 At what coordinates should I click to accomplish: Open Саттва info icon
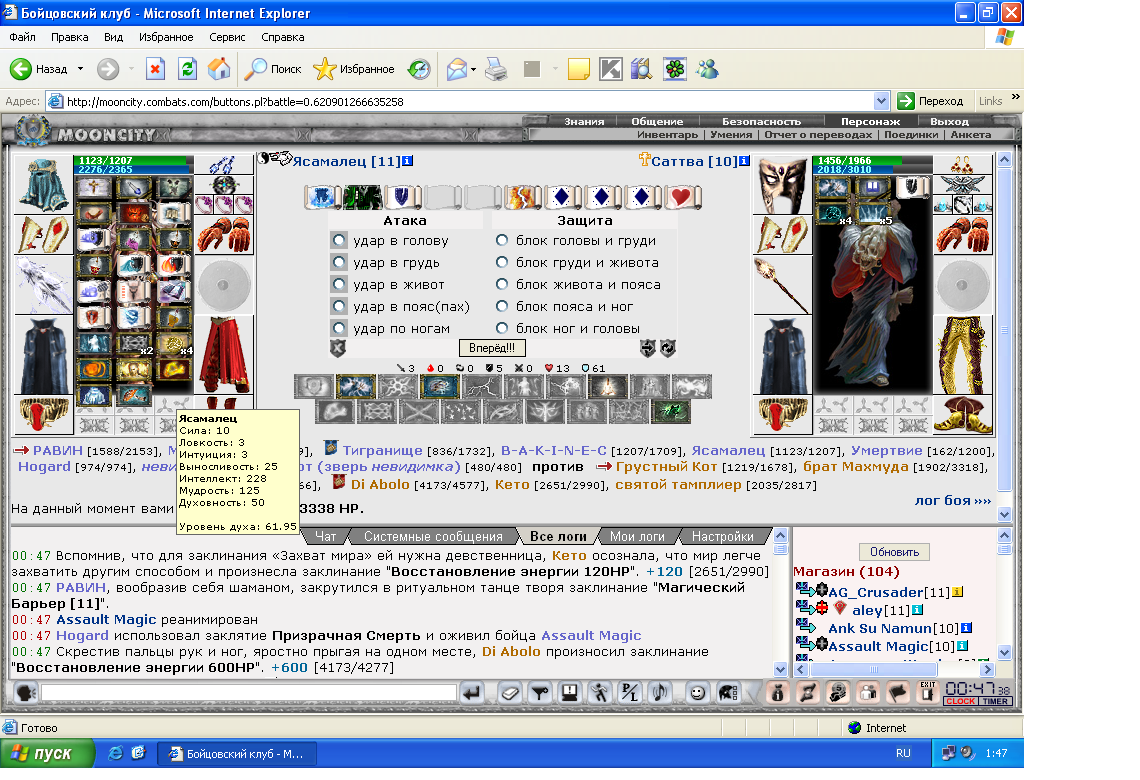tap(744, 161)
